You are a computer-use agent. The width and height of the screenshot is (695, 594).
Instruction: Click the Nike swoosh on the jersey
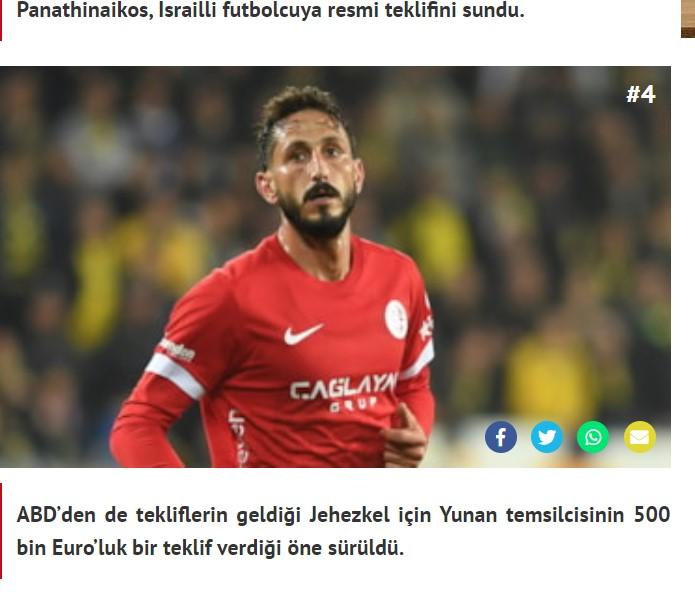coord(303,334)
